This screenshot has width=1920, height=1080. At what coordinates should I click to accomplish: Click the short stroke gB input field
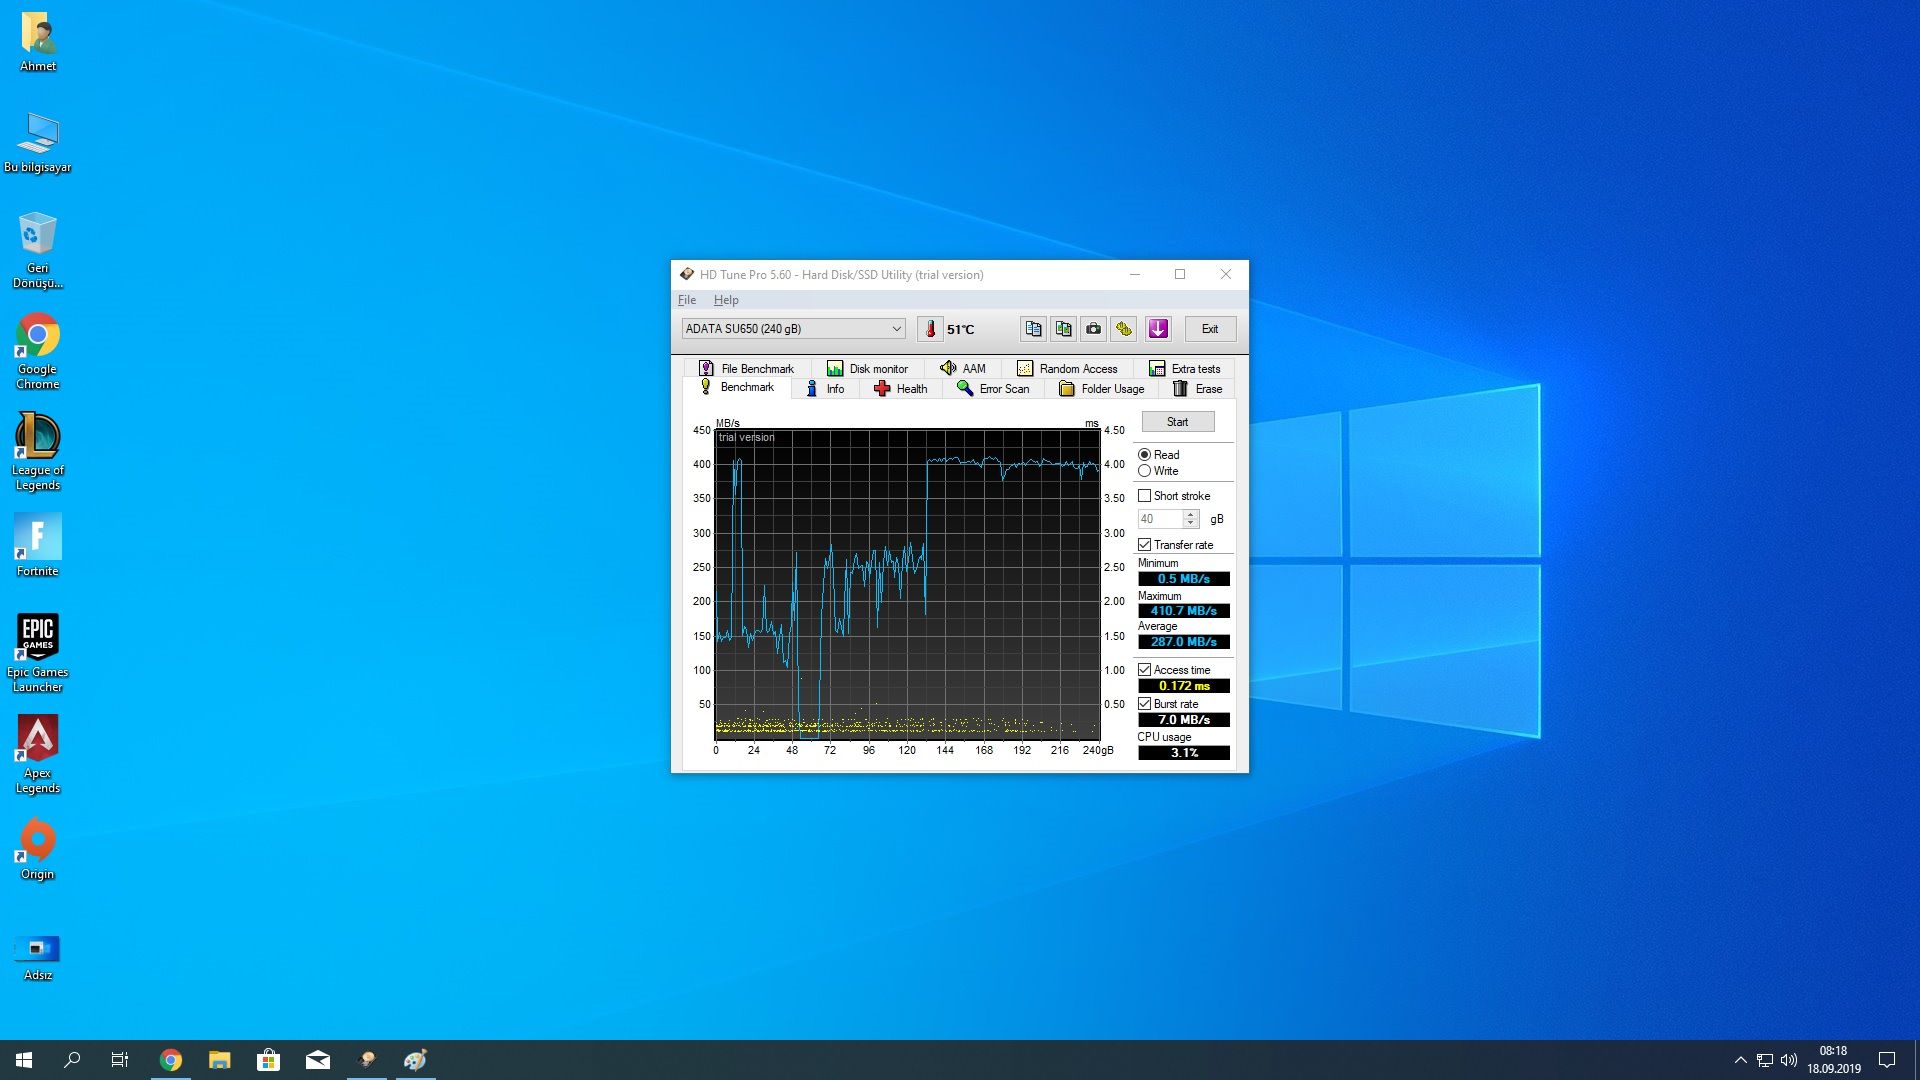point(1159,519)
